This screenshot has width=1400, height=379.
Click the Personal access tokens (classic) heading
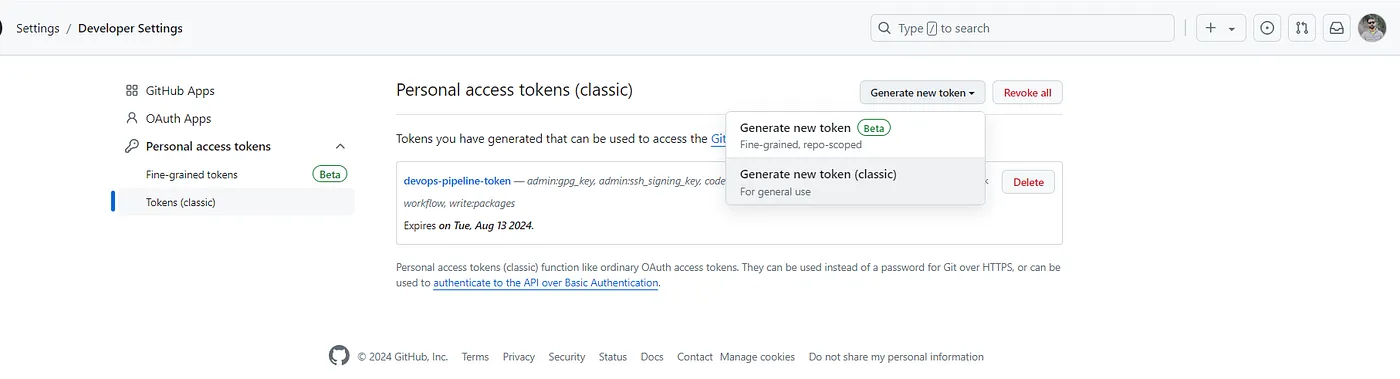(x=514, y=90)
